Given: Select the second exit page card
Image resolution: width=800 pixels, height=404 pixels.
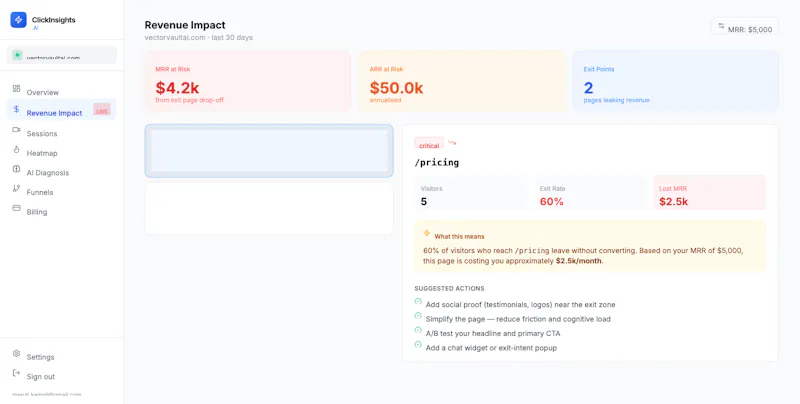Looking at the screenshot, I should point(269,208).
